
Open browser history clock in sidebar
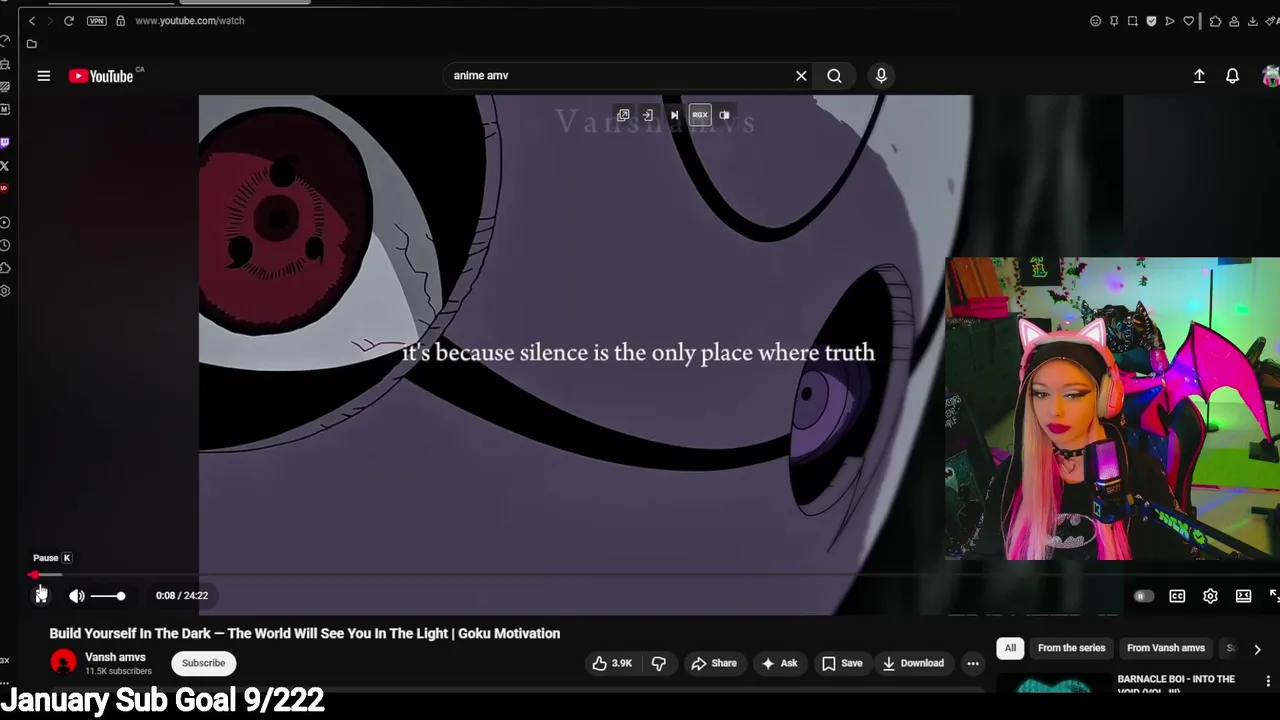tap(5, 246)
